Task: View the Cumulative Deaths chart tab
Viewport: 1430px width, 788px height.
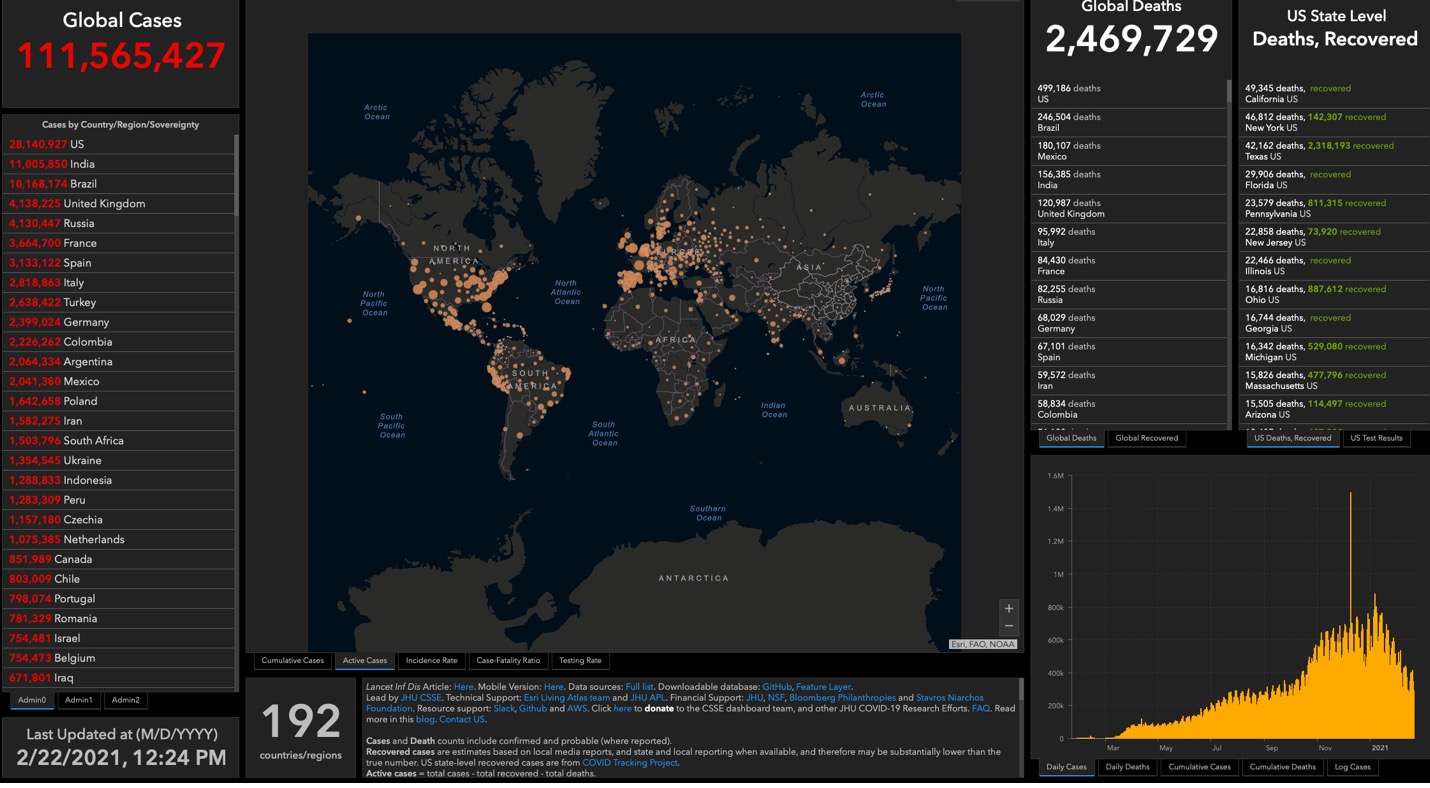Action: (x=1282, y=767)
